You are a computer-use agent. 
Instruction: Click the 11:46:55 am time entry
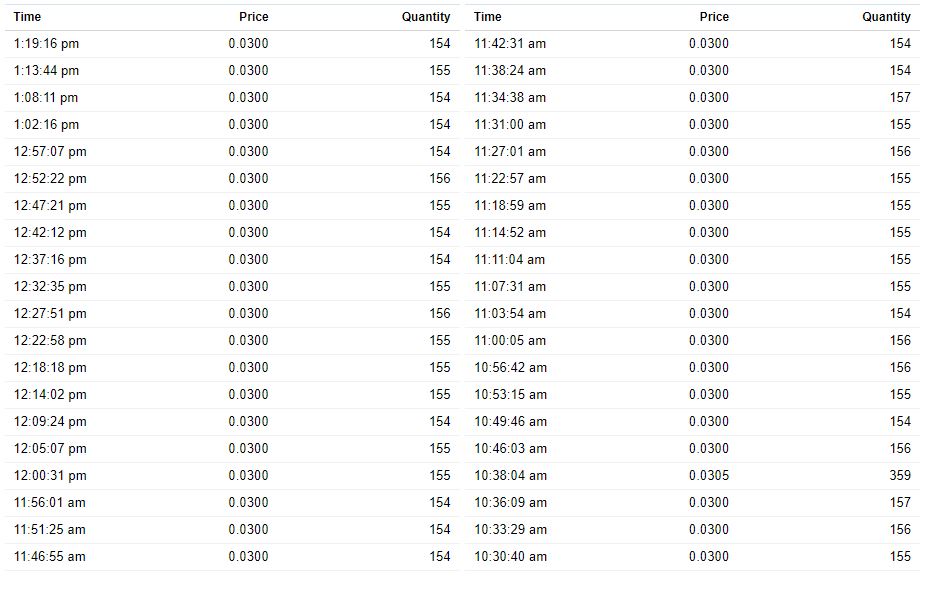point(49,557)
